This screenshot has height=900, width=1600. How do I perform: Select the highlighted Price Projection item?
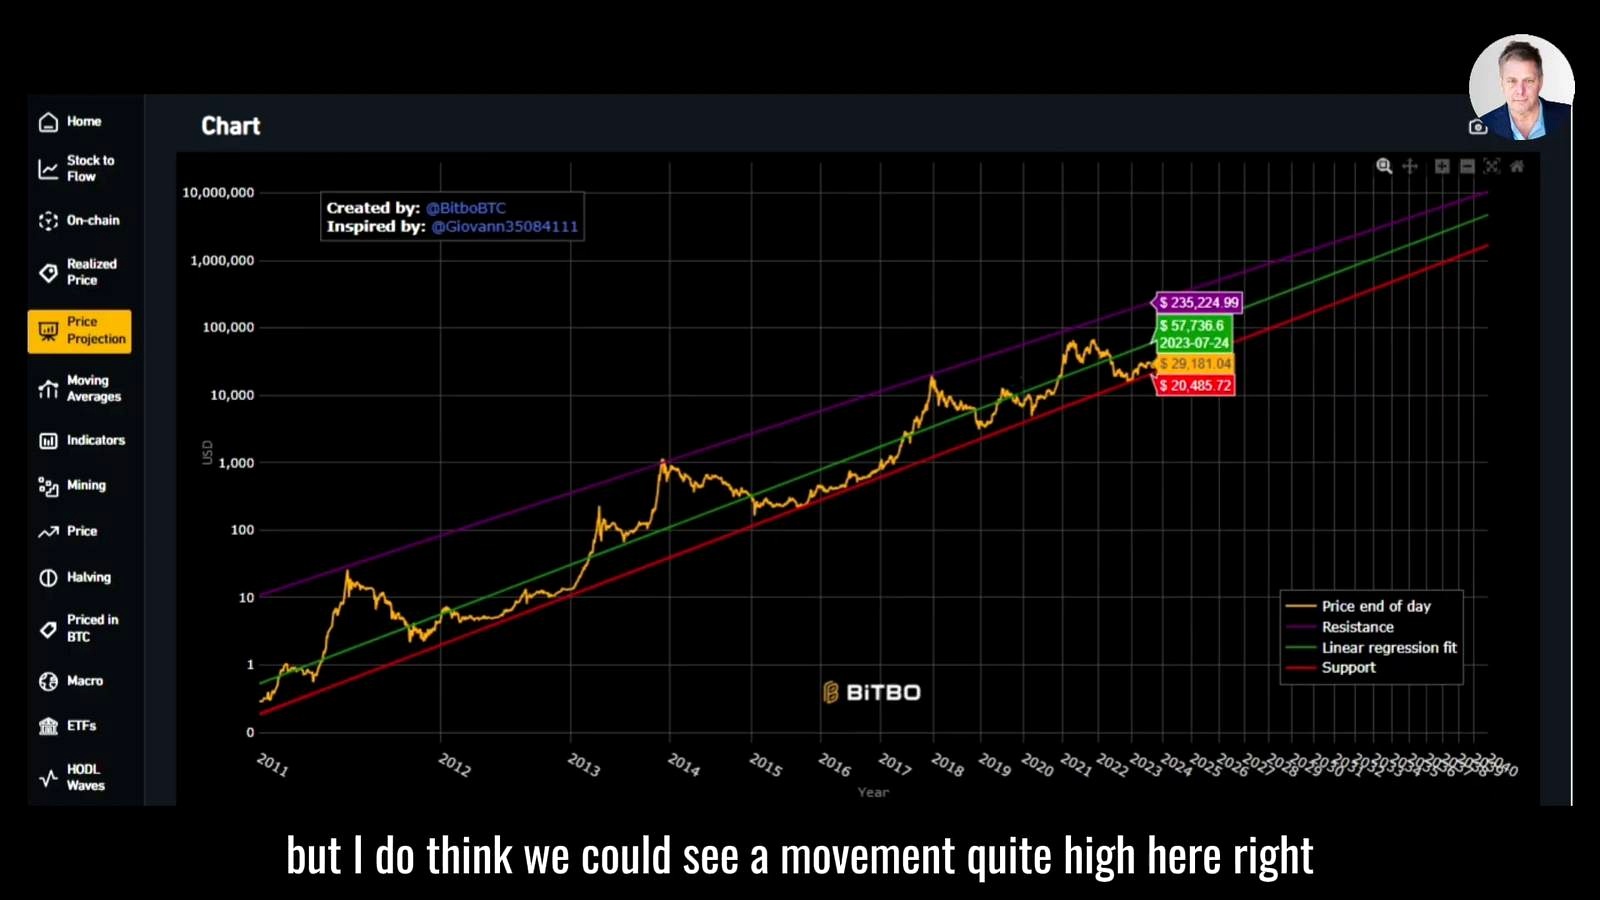pos(80,331)
